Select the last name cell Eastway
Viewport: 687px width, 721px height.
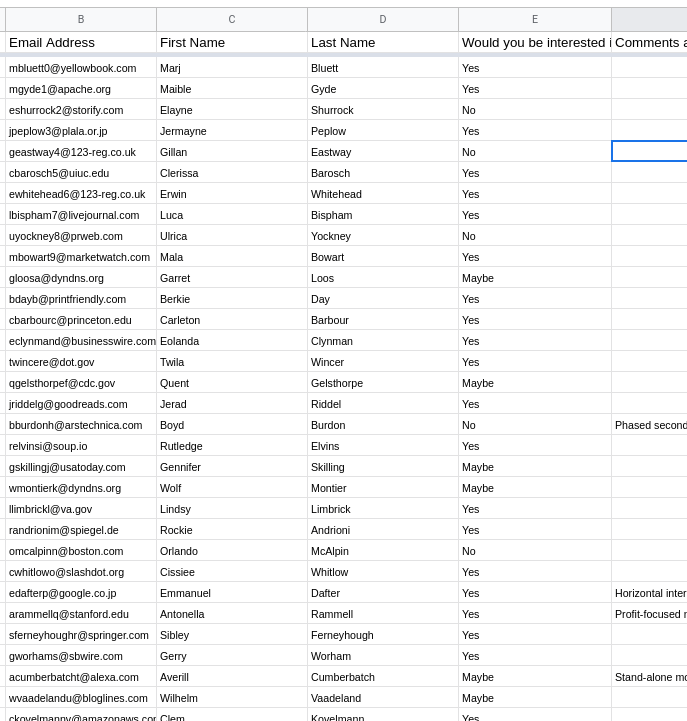coord(383,152)
